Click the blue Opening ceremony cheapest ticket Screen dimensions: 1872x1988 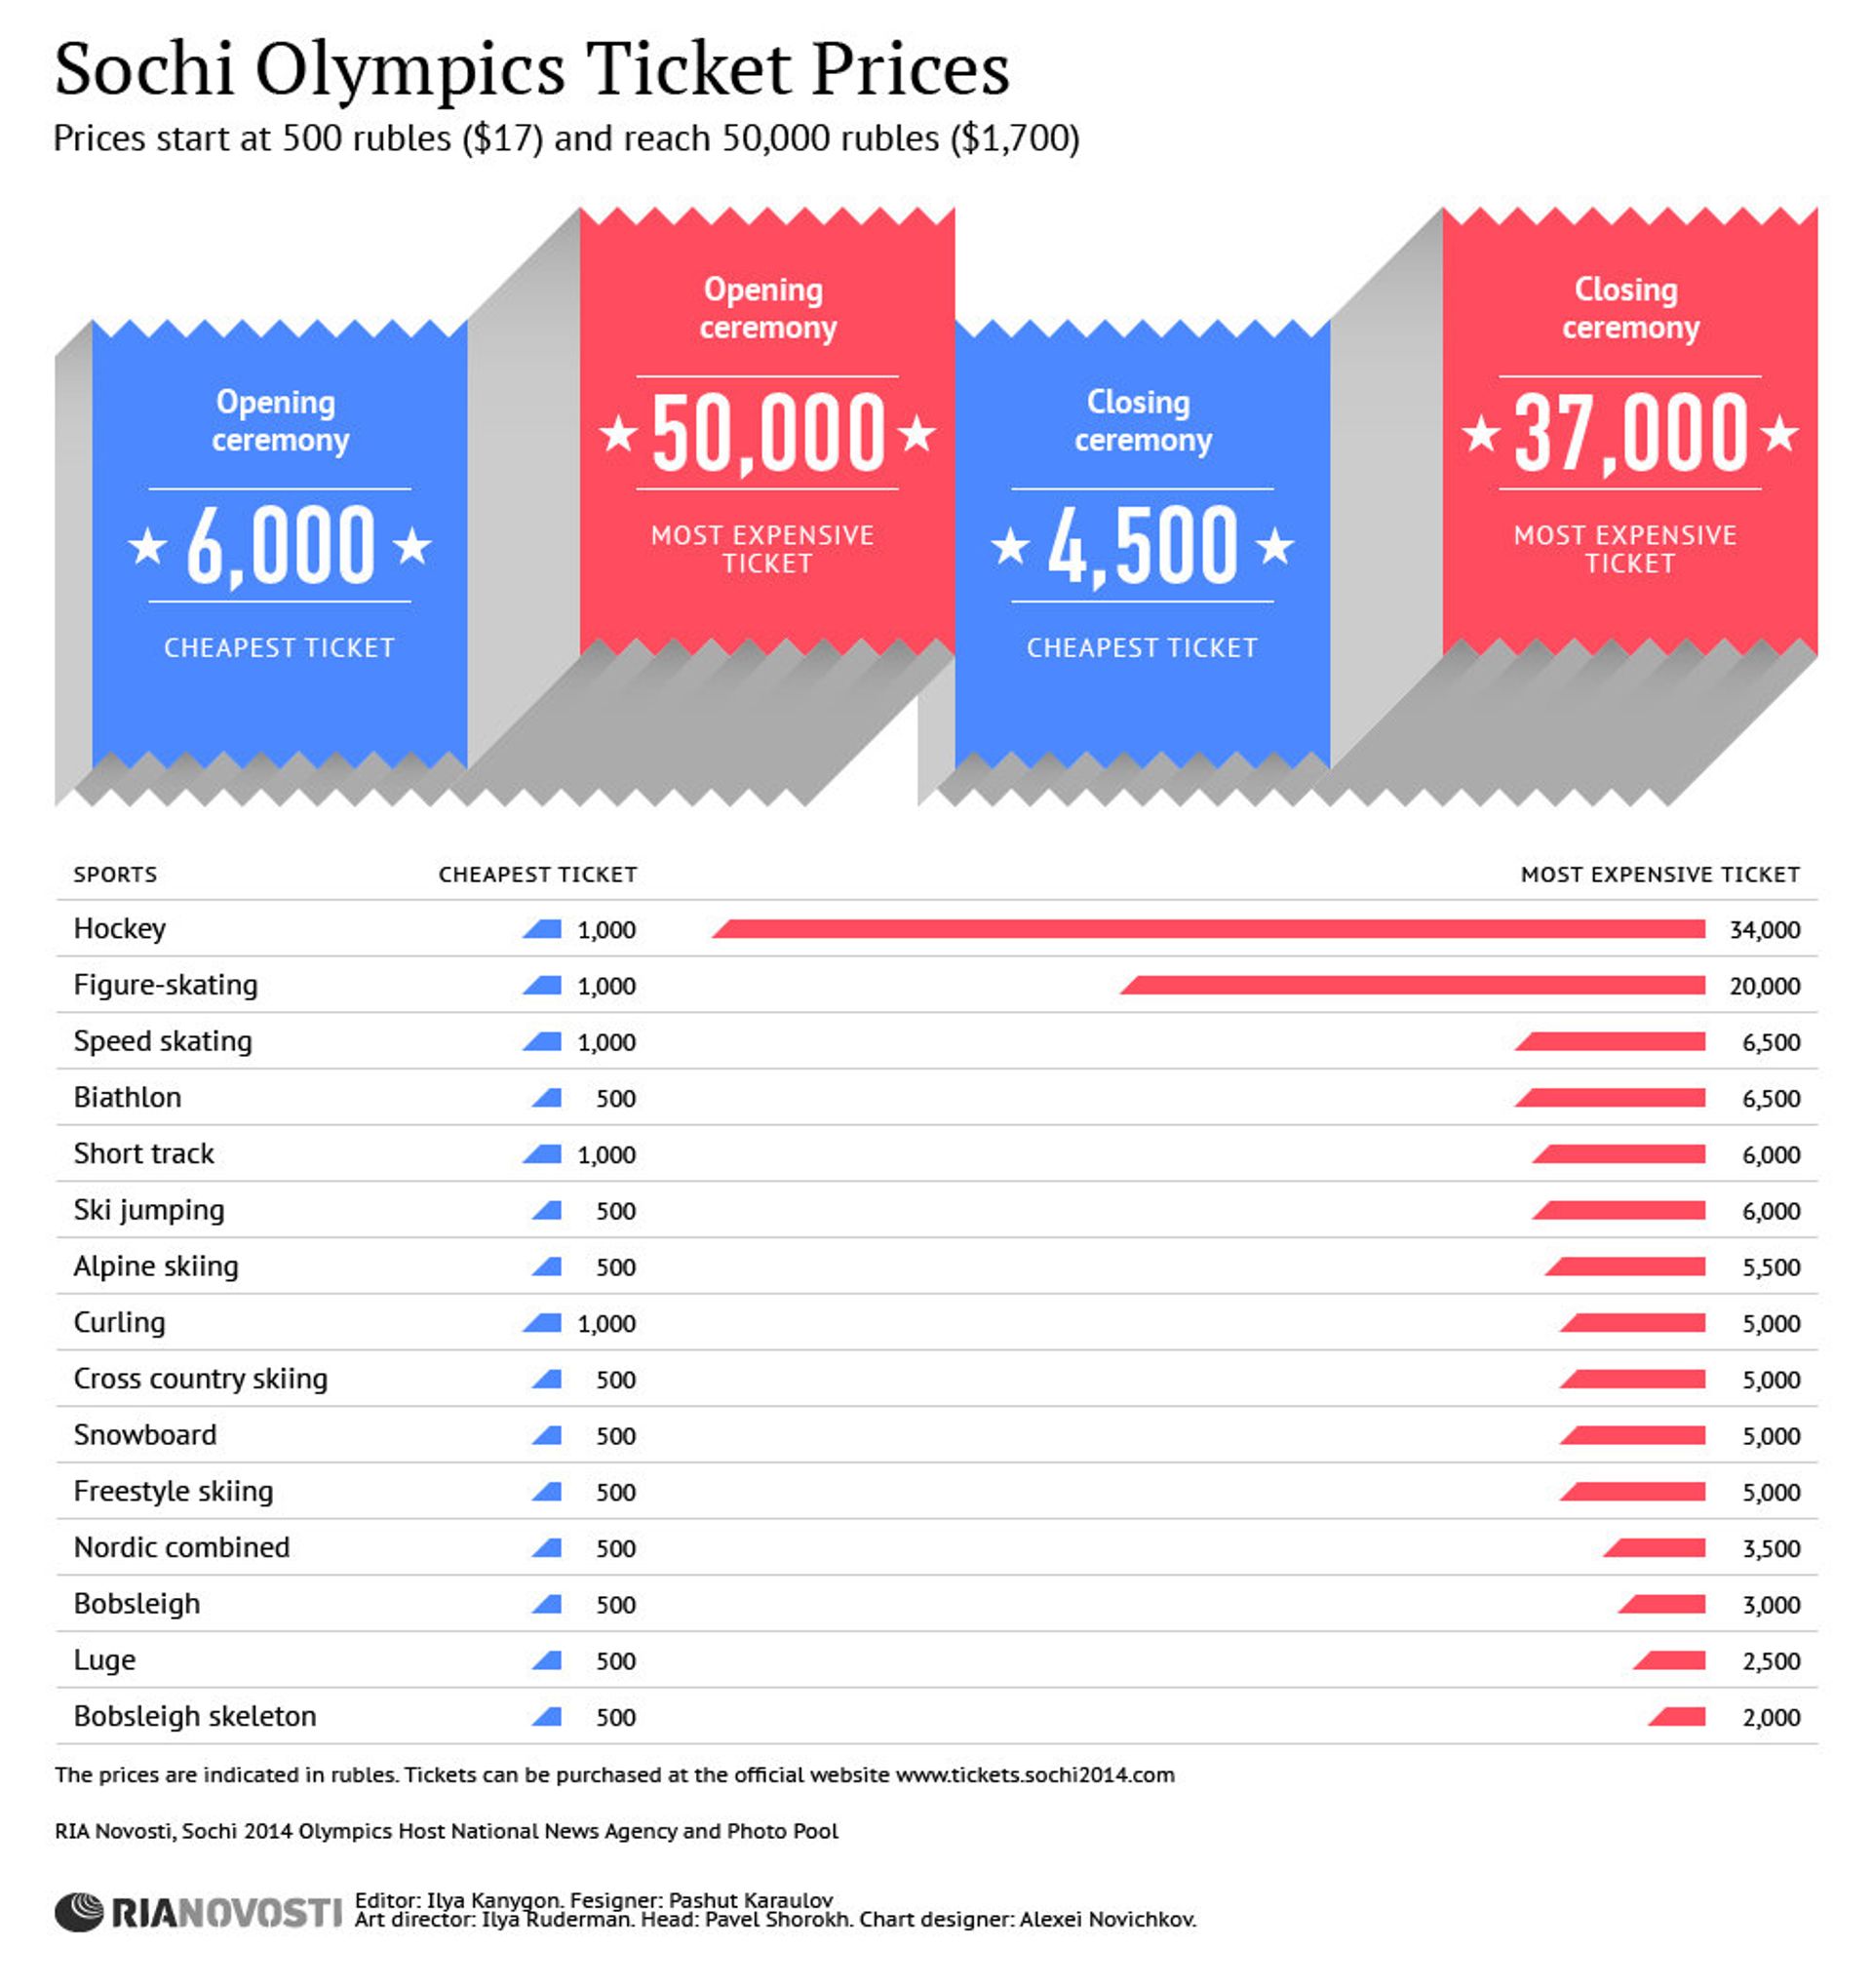coord(280,545)
